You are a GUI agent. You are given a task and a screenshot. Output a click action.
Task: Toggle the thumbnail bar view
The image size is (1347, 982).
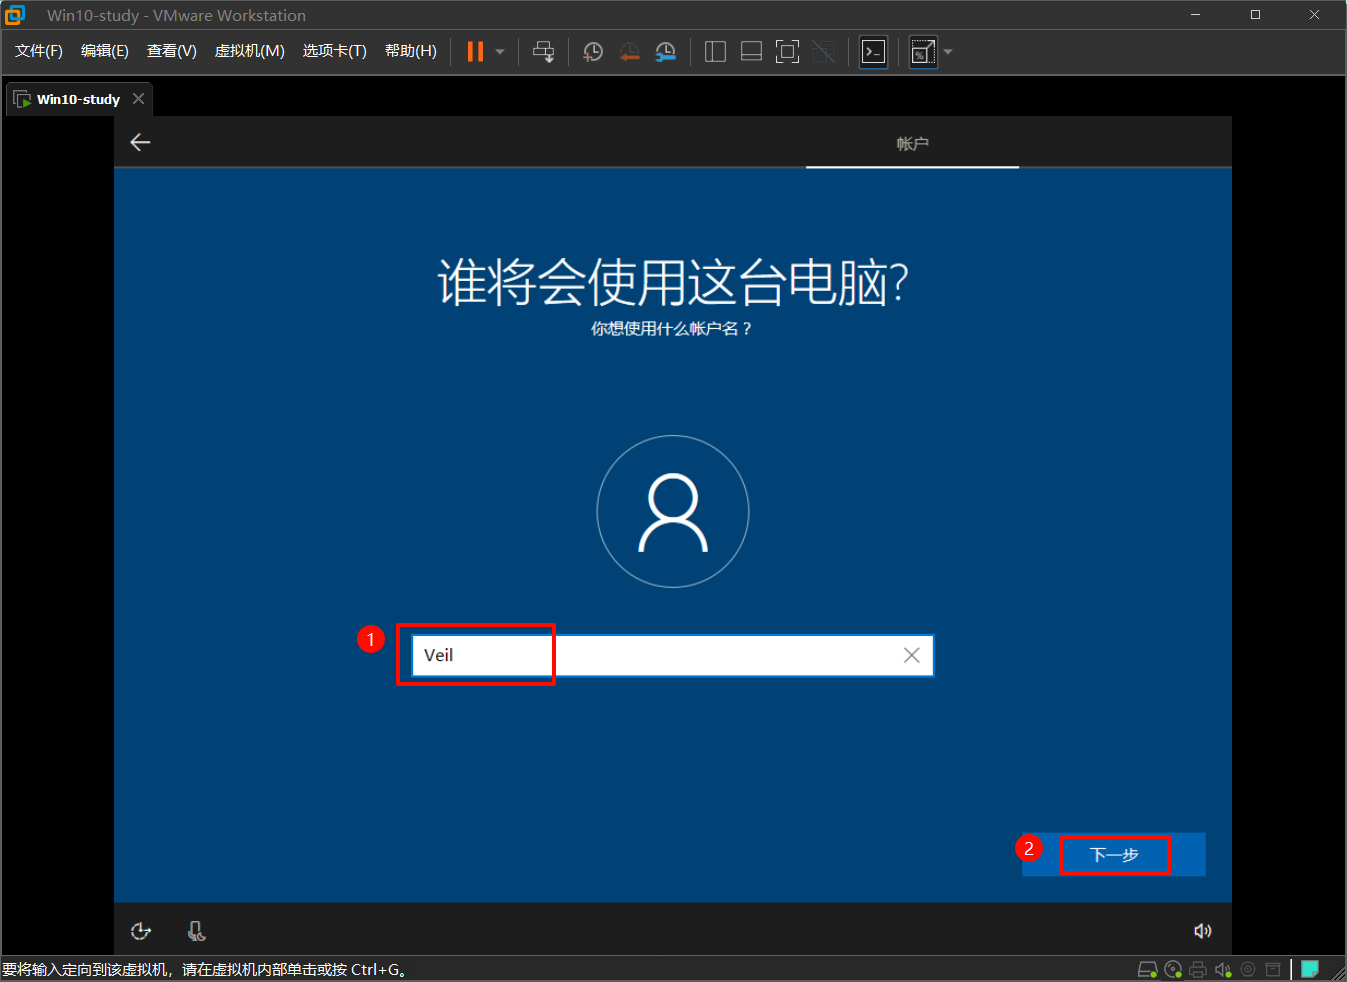751,52
